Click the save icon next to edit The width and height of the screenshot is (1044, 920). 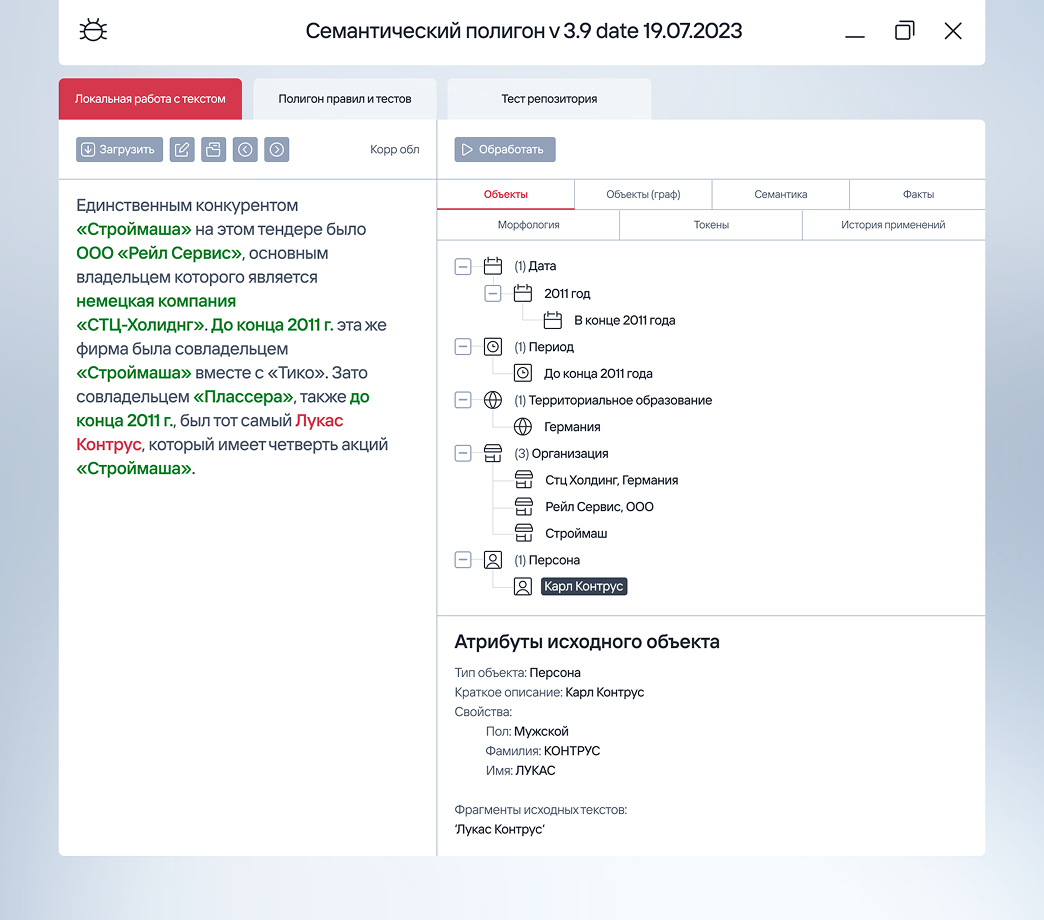pyautogui.click(x=213, y=150)
